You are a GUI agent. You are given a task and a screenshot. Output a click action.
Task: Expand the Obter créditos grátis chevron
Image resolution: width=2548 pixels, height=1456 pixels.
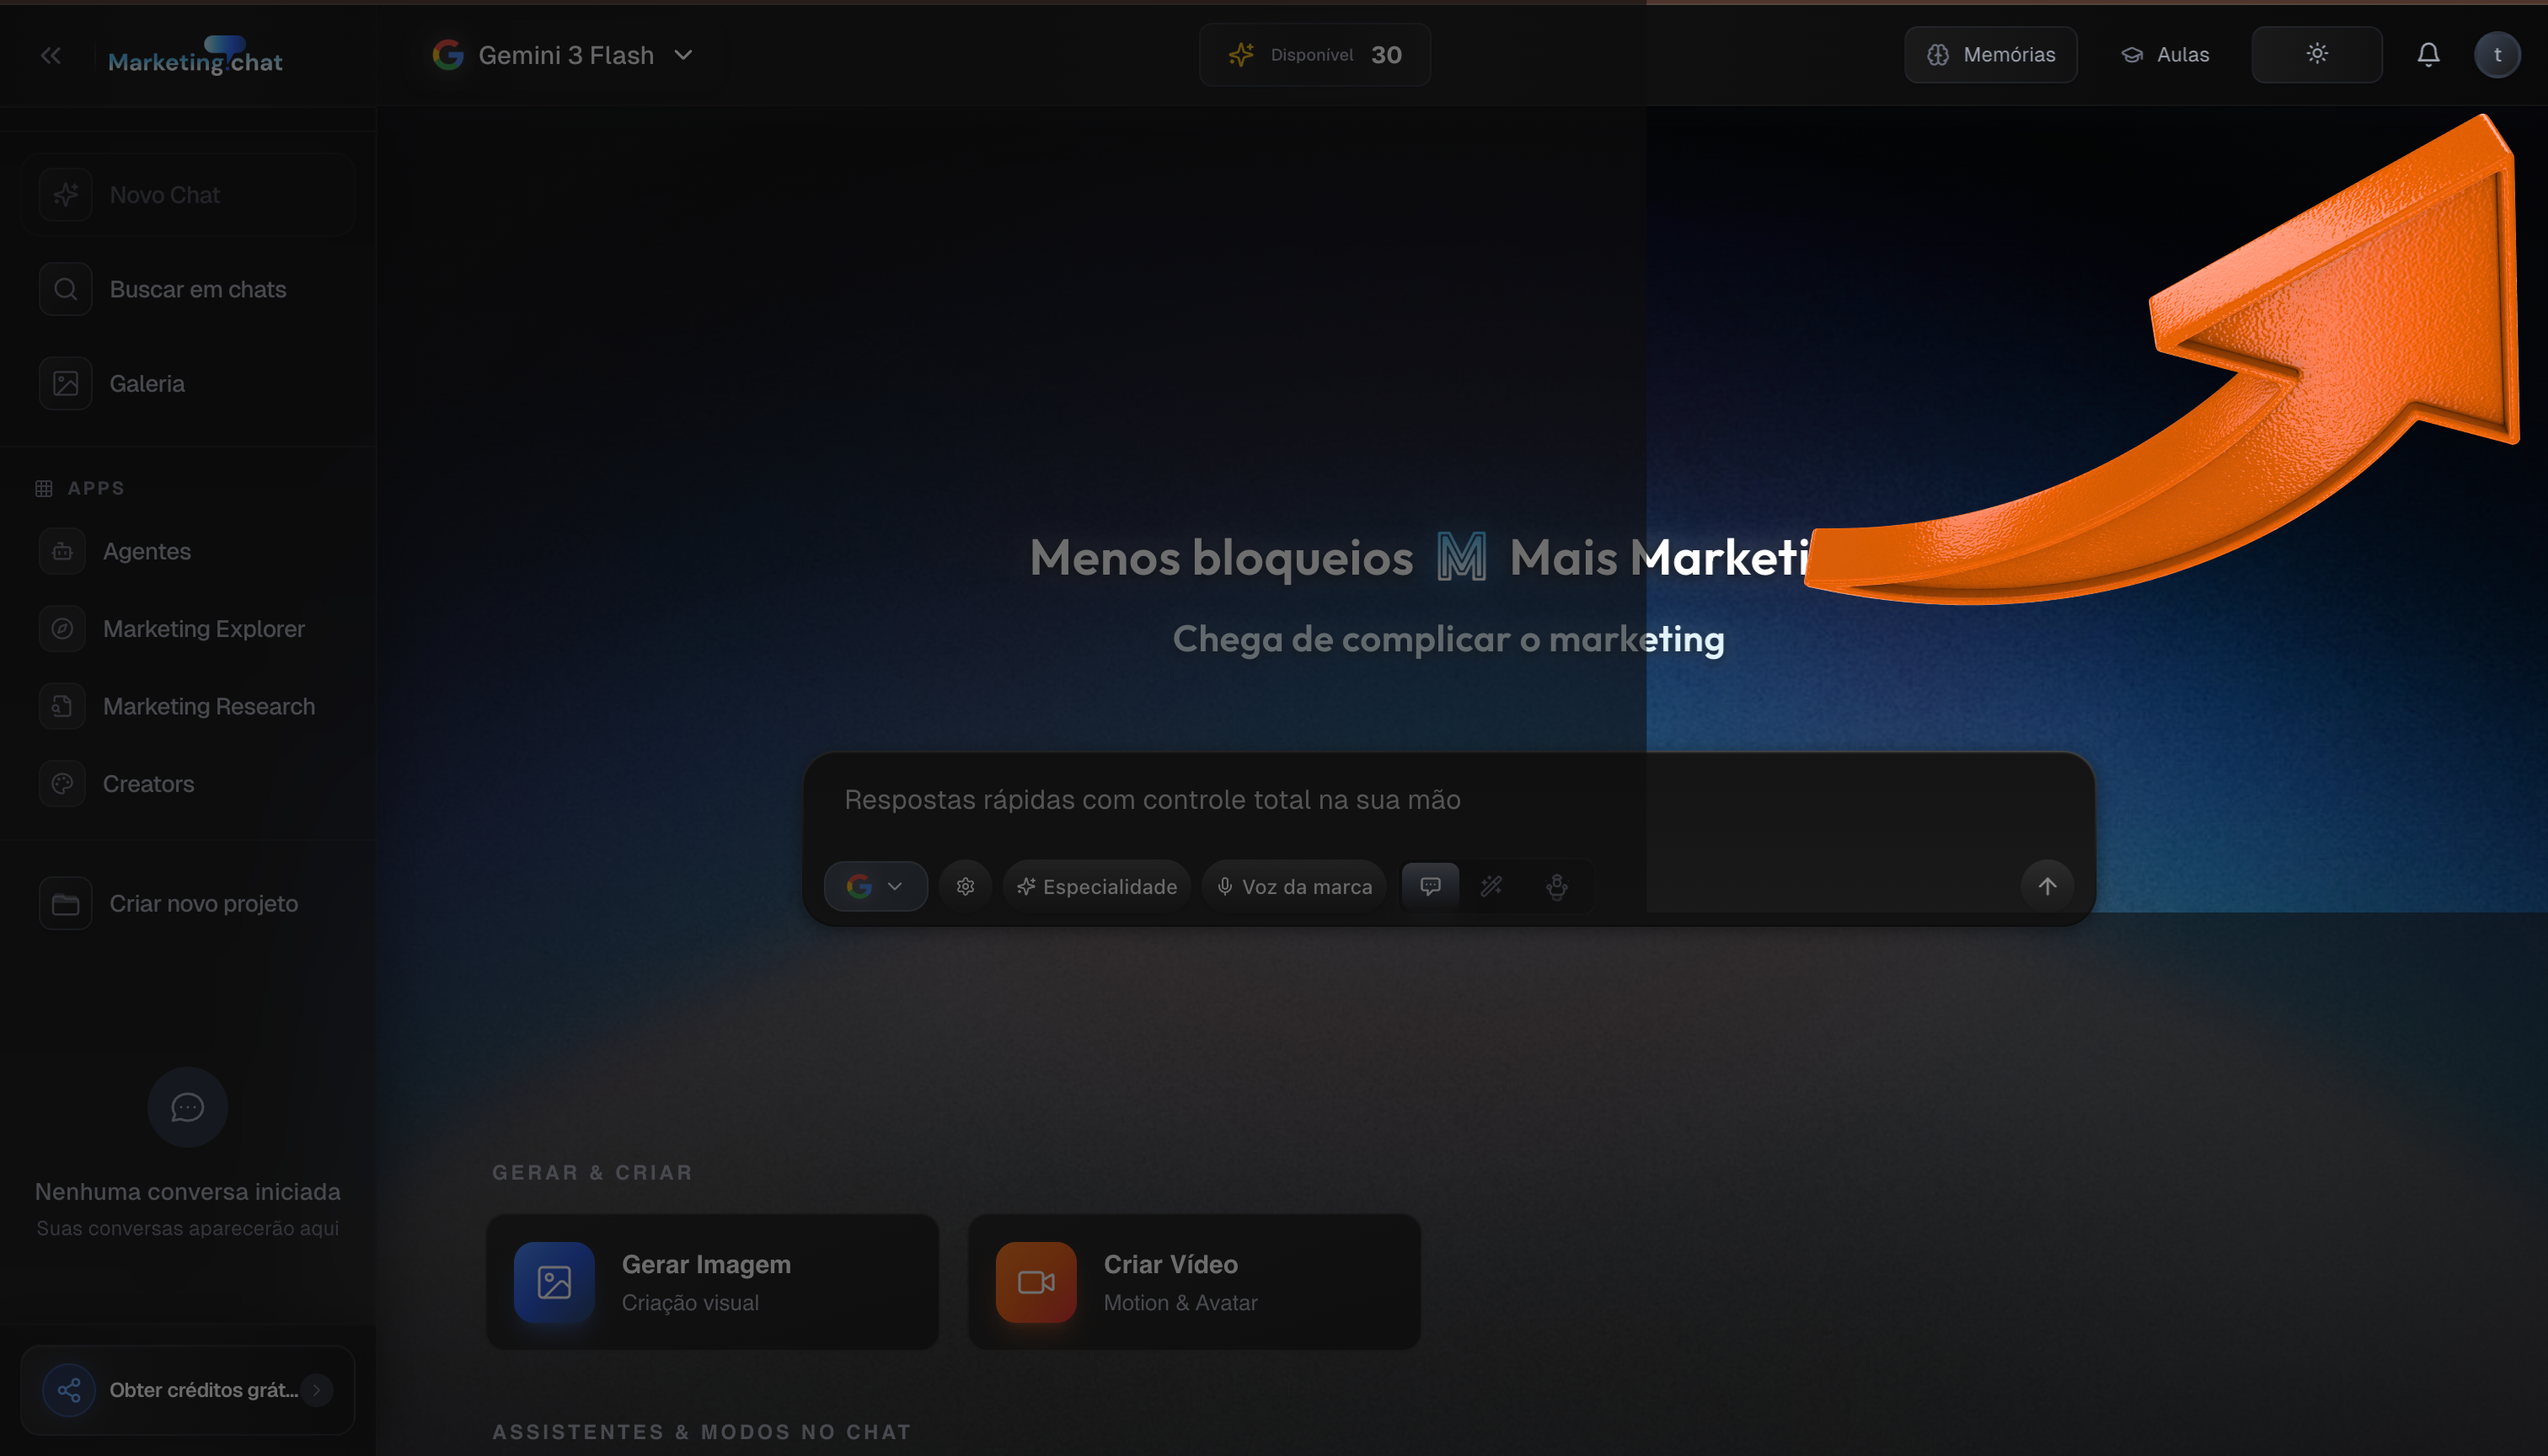click(x=317, y=1390)
